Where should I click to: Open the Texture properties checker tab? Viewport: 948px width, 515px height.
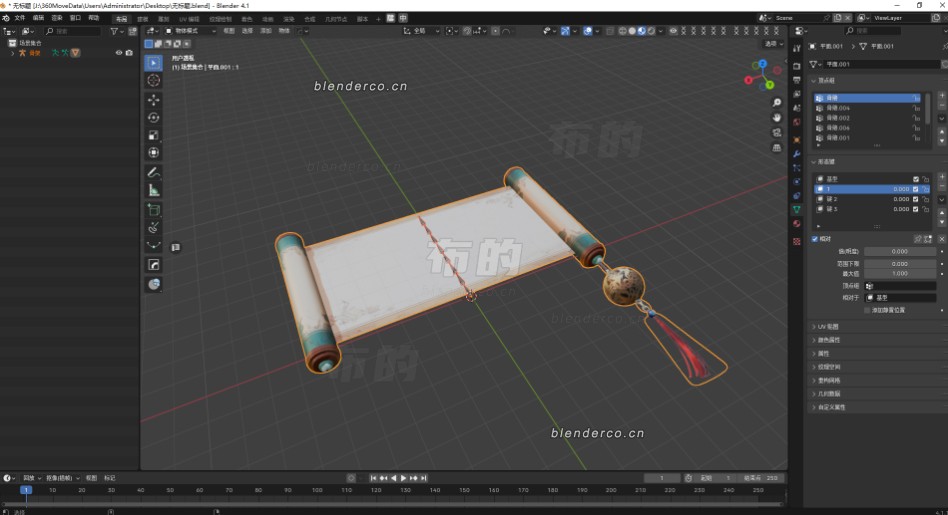click(x=797, y=241)
